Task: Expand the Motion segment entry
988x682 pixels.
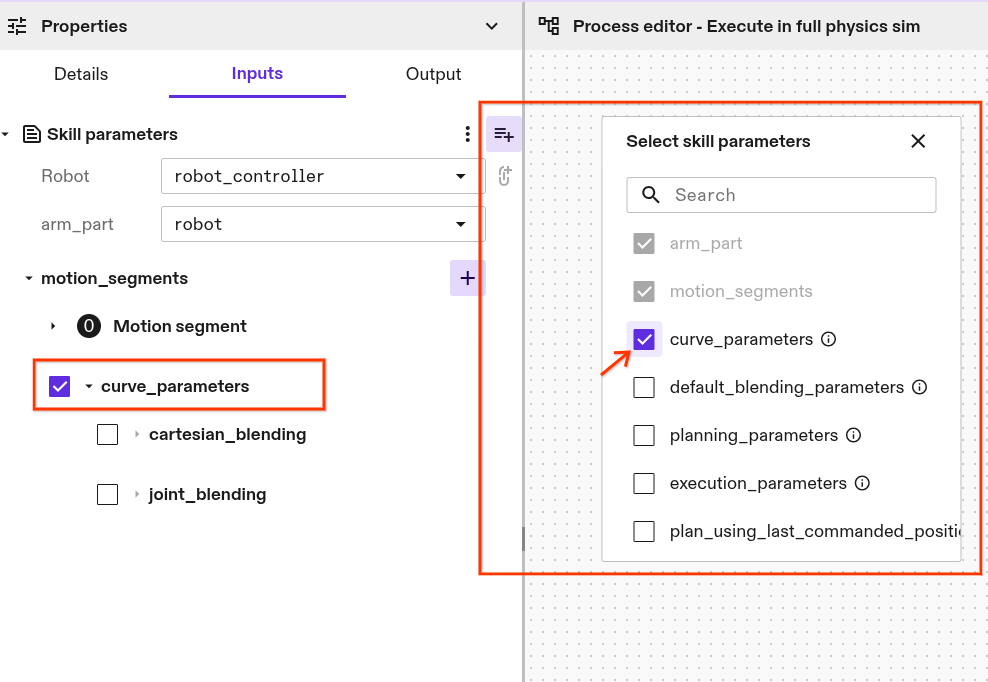Action: [x=53, y=326]
